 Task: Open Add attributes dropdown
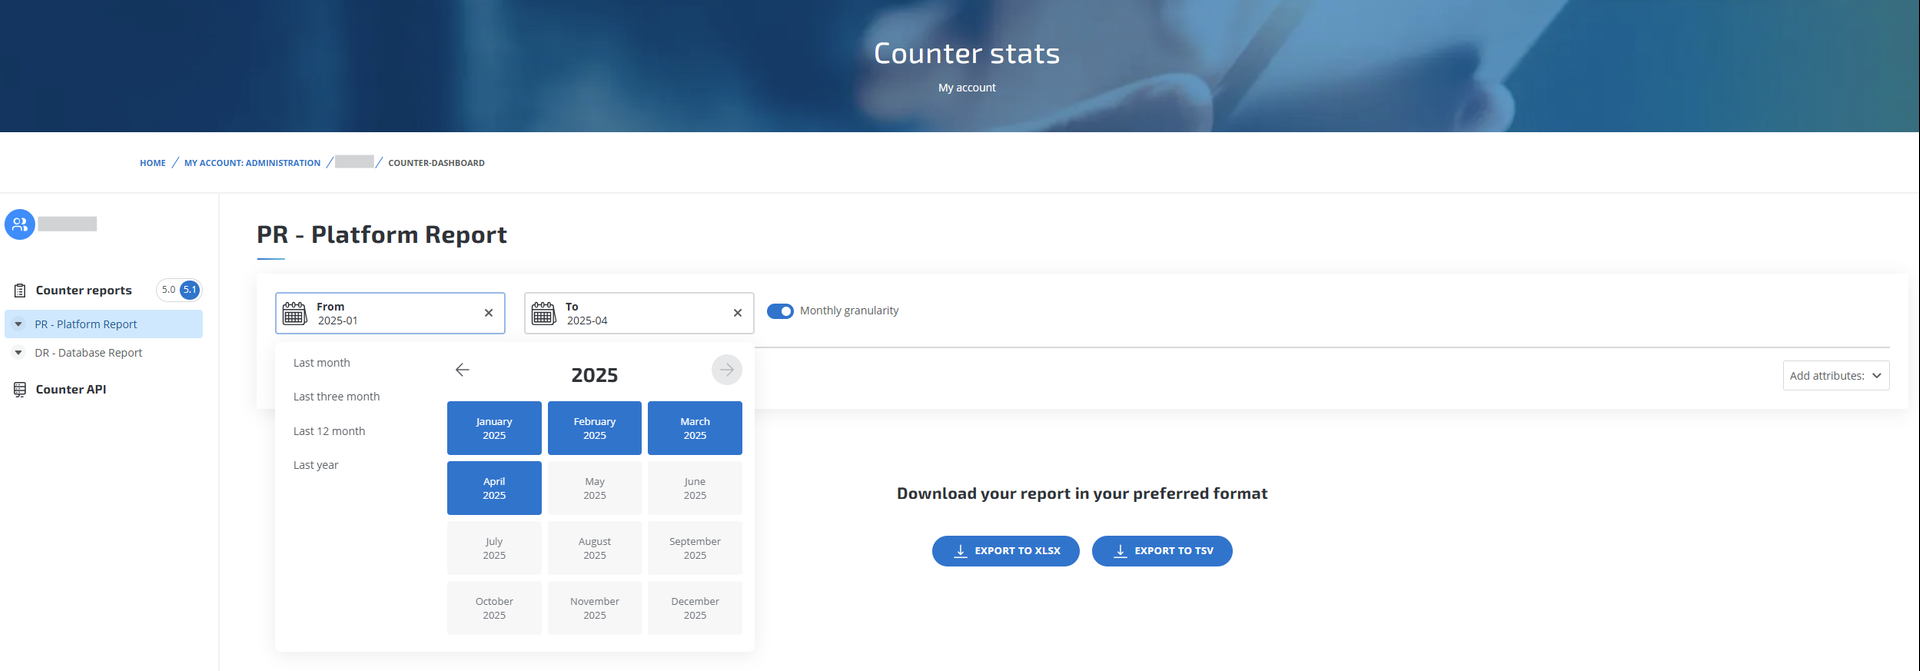1836,376
